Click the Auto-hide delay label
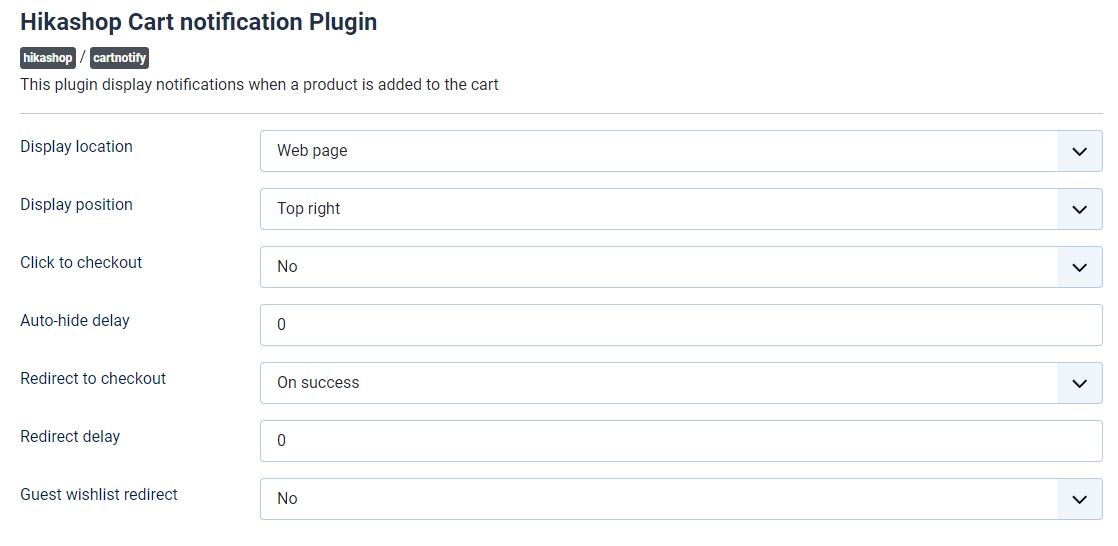Image resolution: width=1118 pixels, height=546 pixels. (75, 321)
